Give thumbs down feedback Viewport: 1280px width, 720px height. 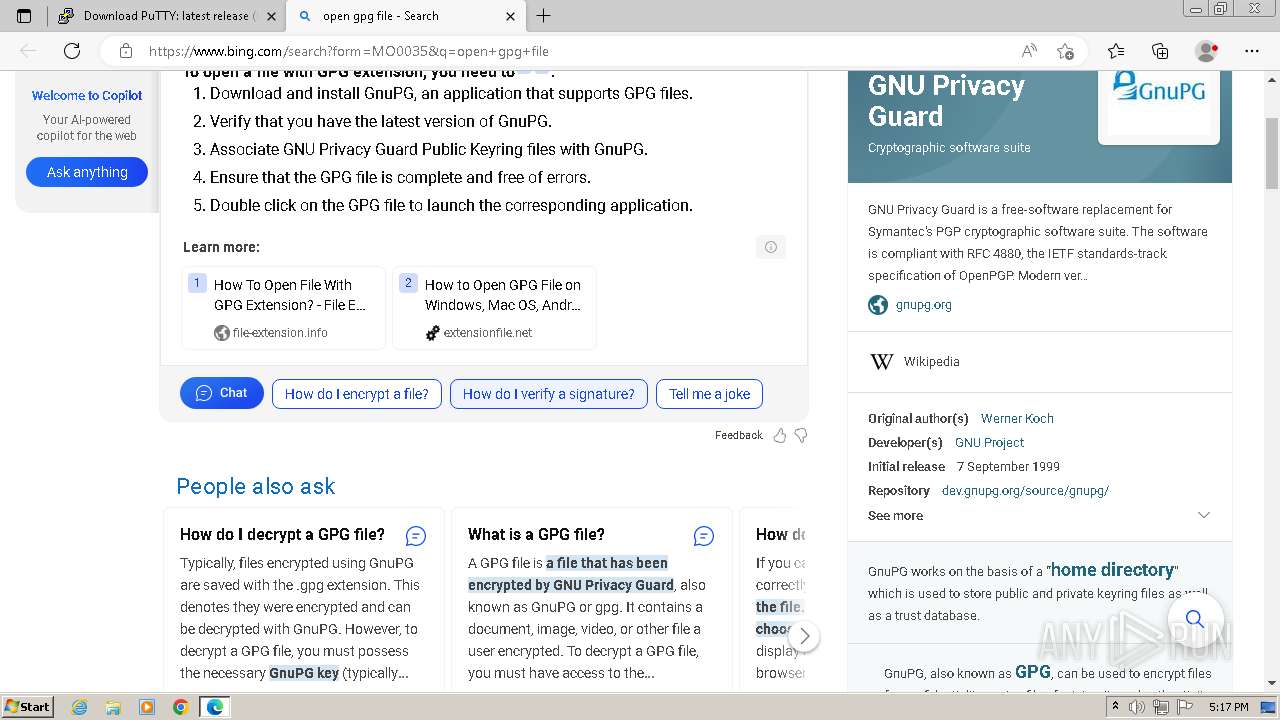[x=800, y=435]
